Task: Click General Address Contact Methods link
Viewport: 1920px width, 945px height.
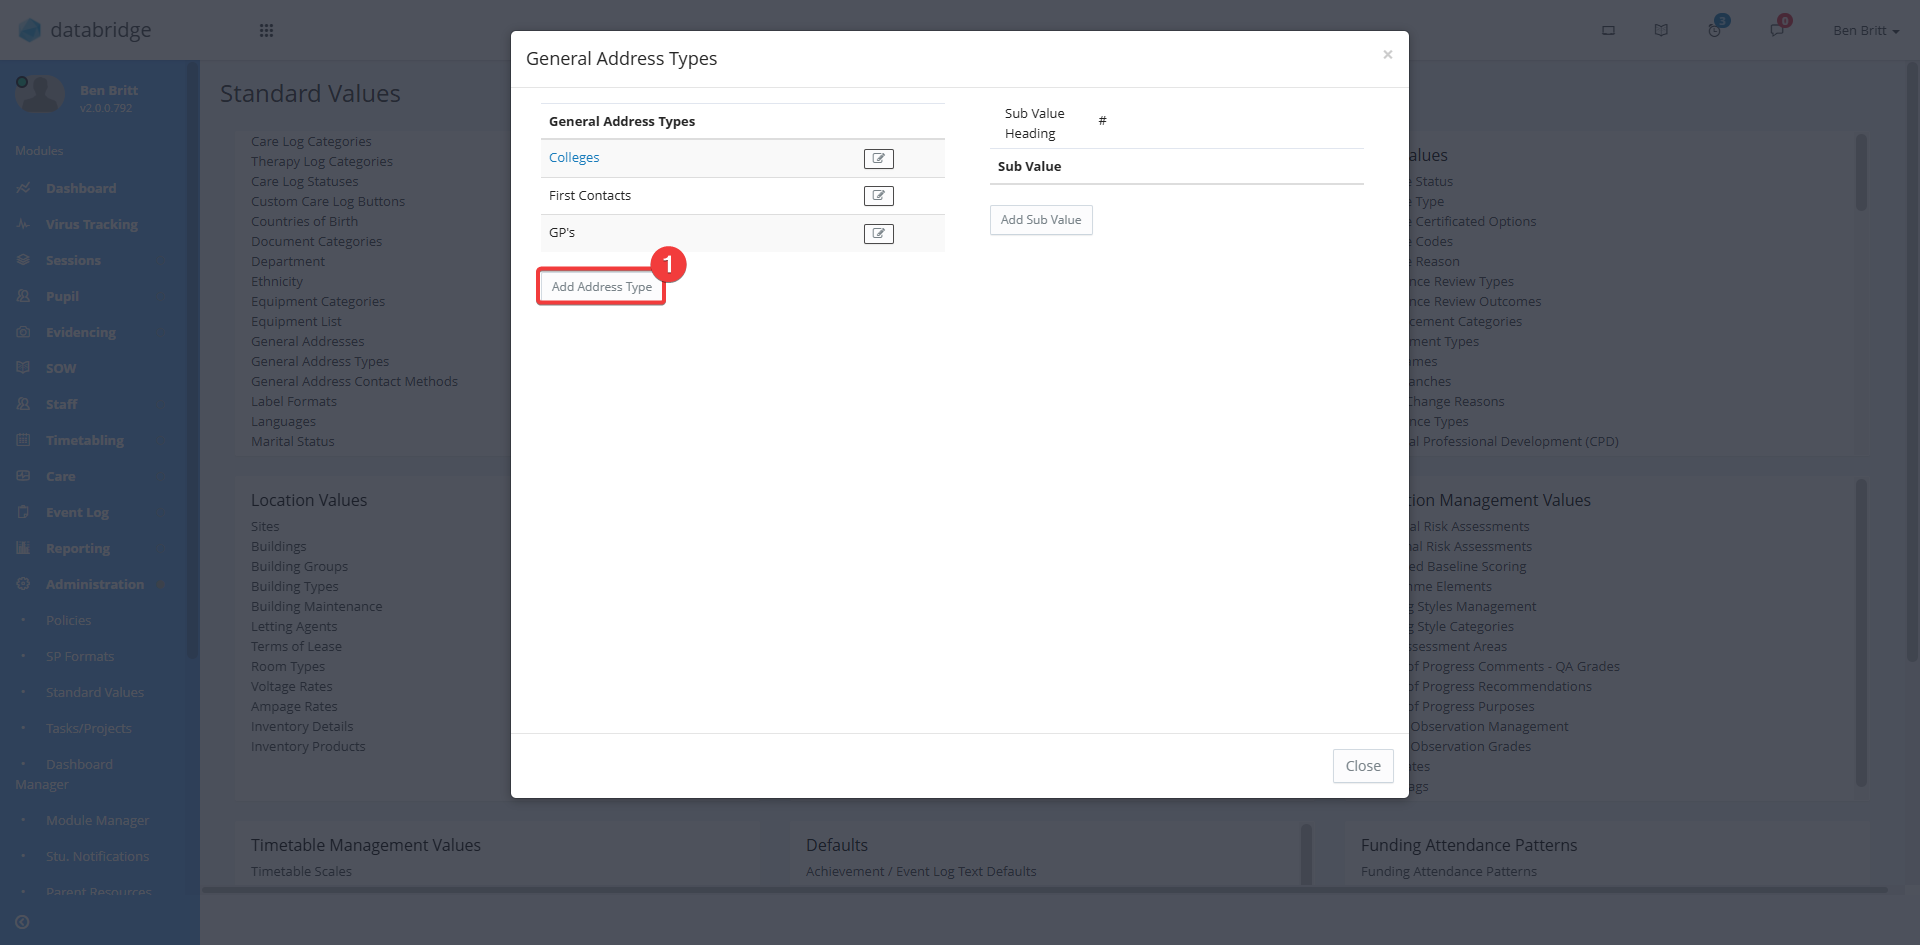Action: (x=354, y=382)
